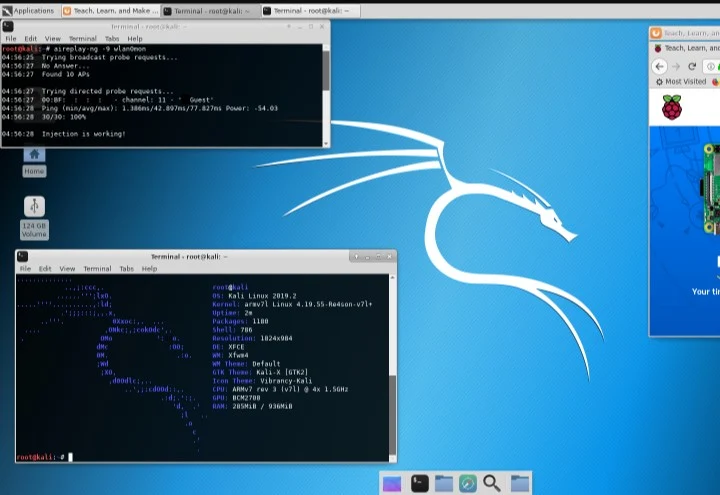Select the Teach, Learn browser tab
Image resolution: width=720 pixels, height=495 pixels.
click(x=686, y=48)
